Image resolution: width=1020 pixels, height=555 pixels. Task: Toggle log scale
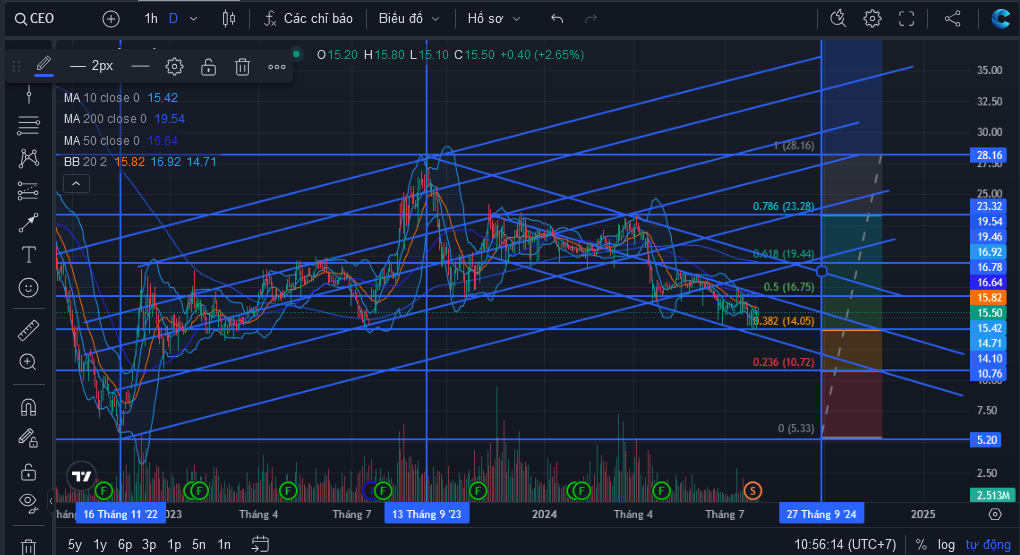pos(946,545)
